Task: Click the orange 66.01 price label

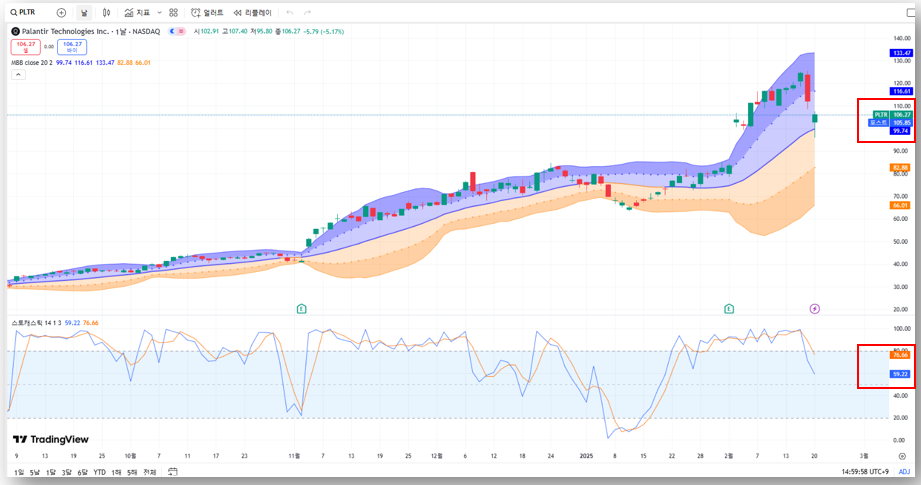Action: tap(900, 206)
